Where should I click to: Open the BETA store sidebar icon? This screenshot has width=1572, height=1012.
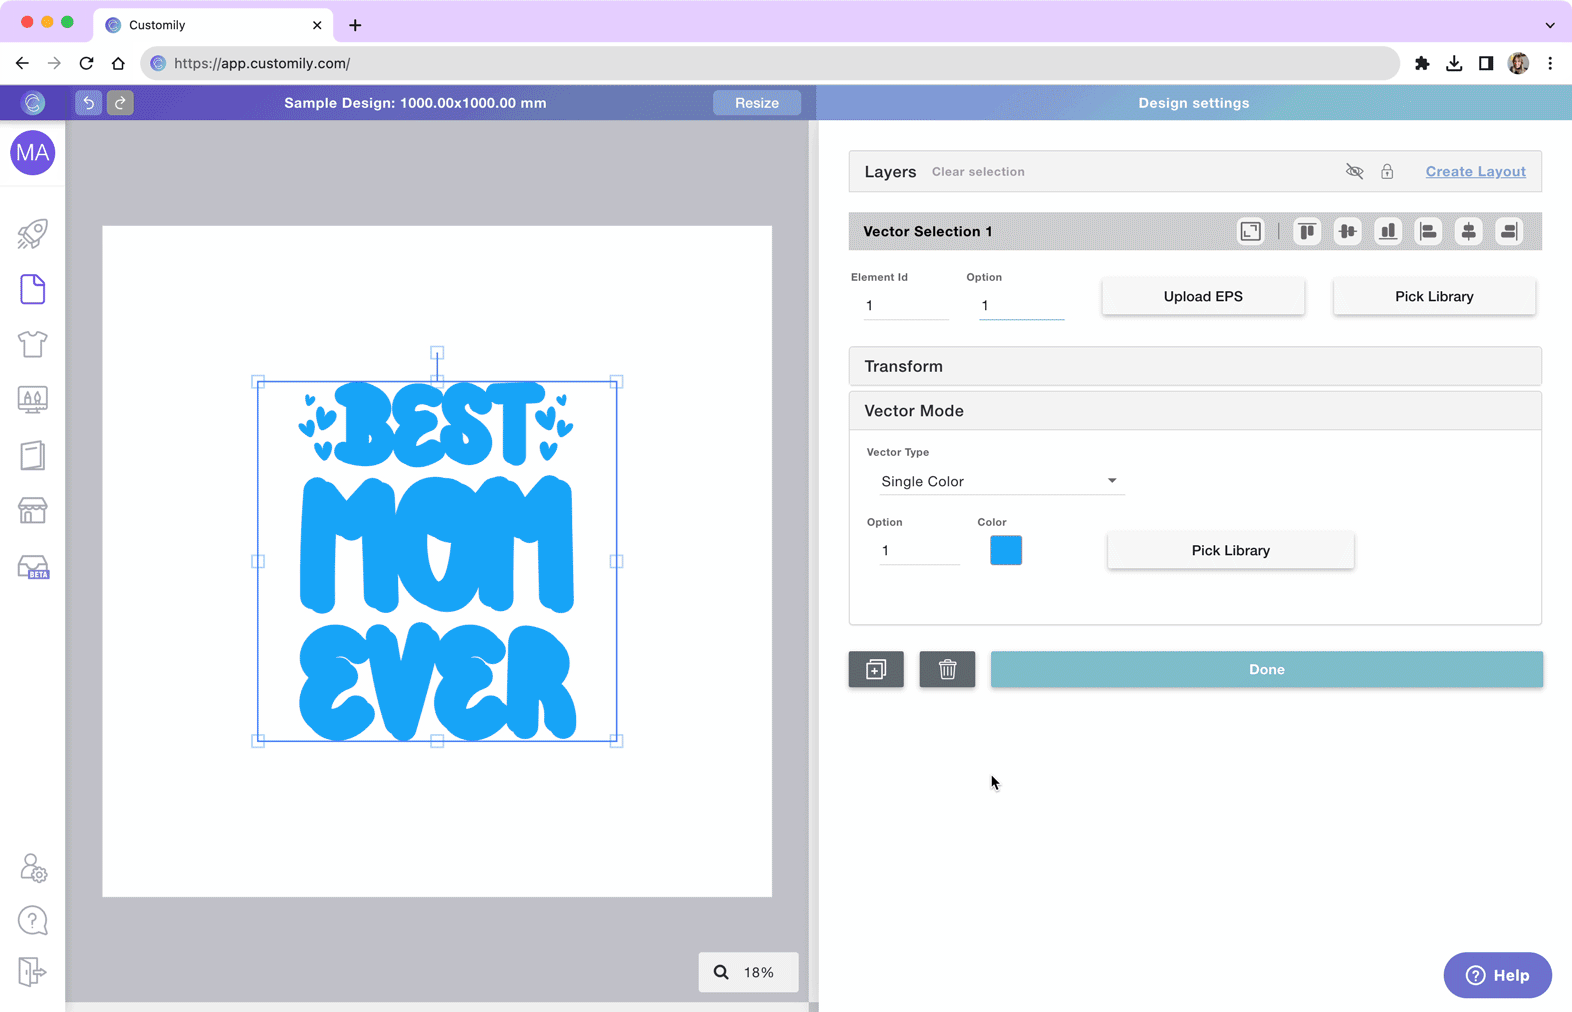pos(33,567)
